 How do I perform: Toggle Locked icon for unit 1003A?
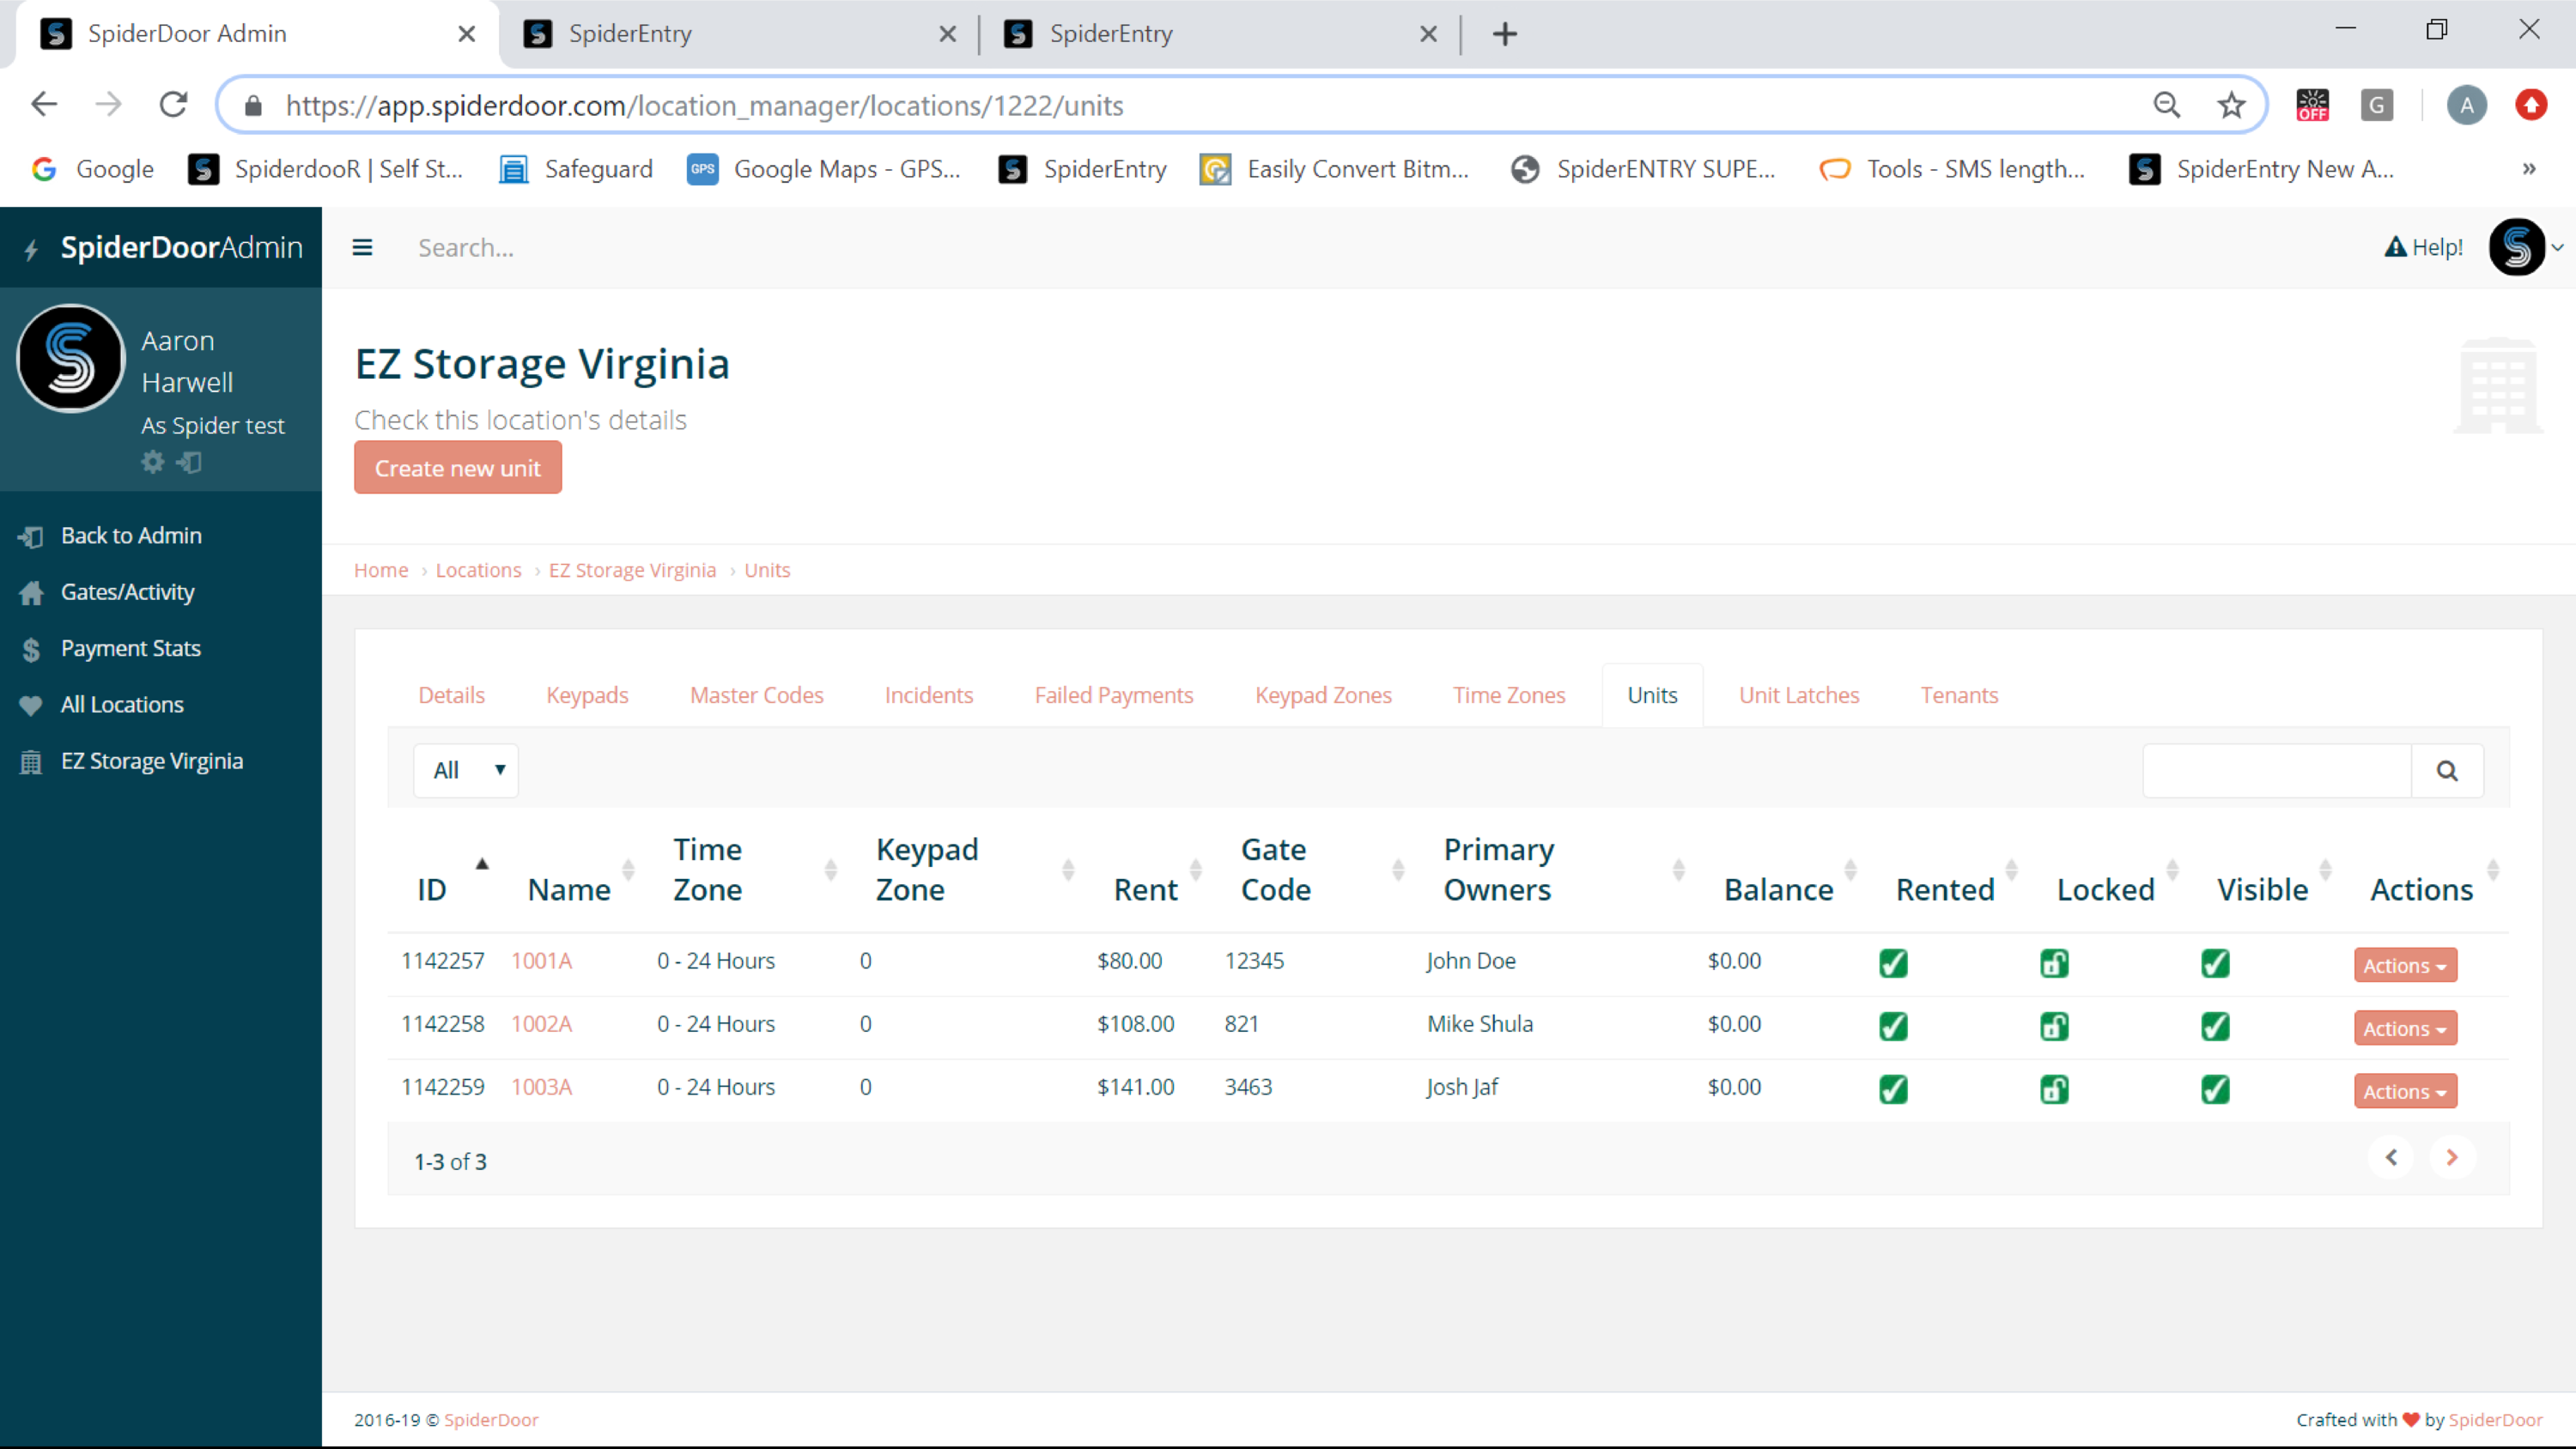(2054, 1089)
